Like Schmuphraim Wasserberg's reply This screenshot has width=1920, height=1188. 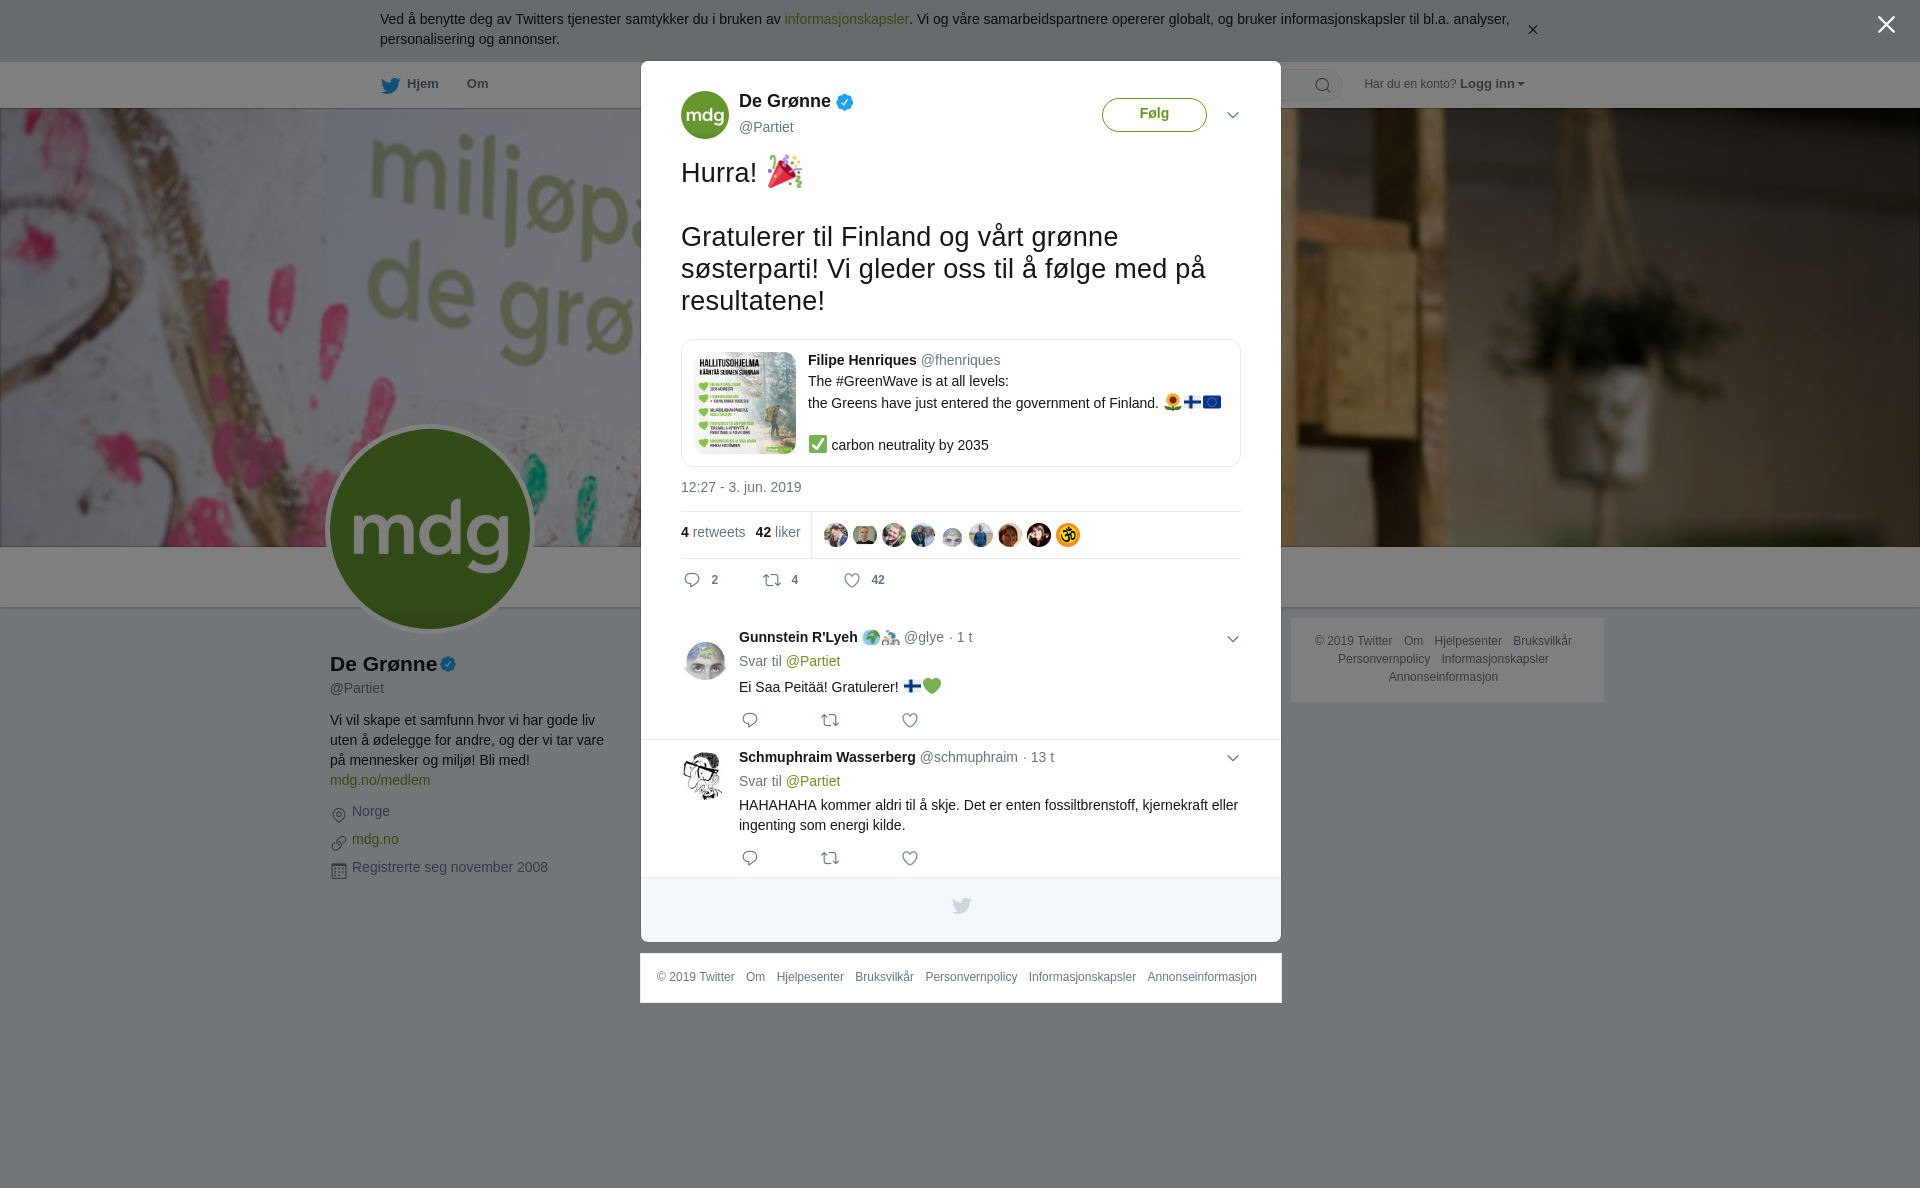tap(910, 858)
